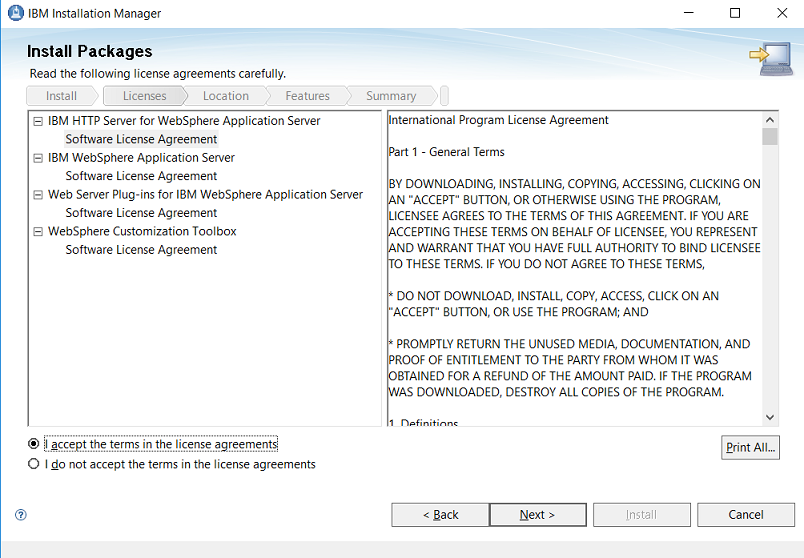Go to the Location wizard step
804x558 pixels.
pos(226,96)
